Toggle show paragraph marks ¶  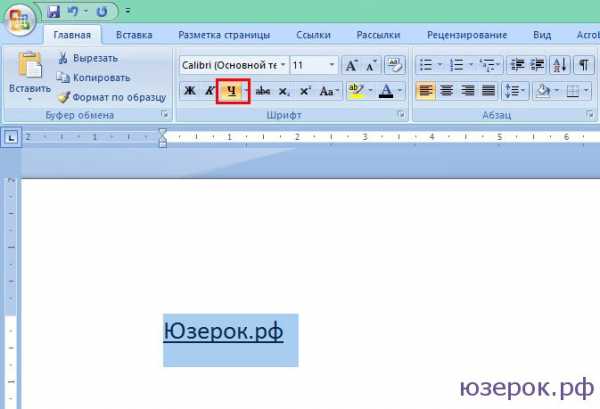pos(584,65)
